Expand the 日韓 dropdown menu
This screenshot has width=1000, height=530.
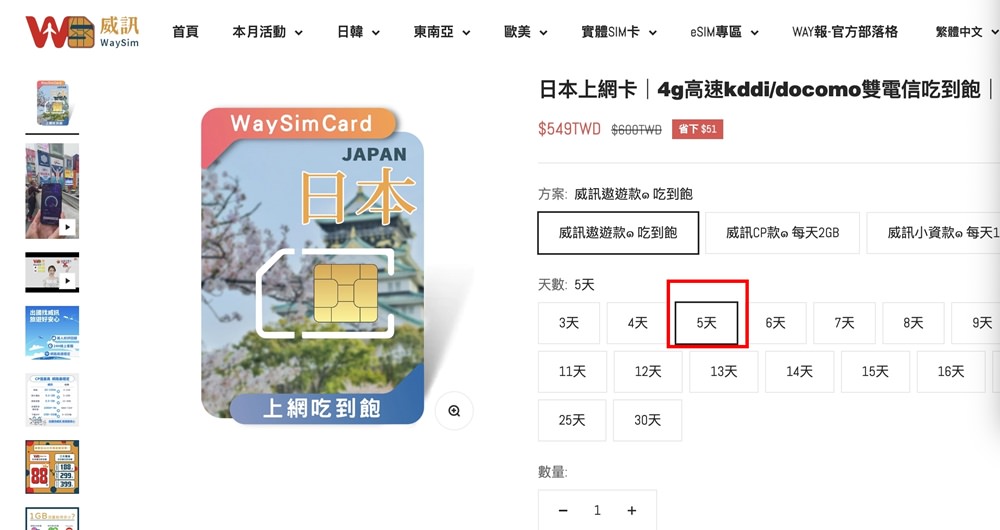pyautogui.click(x=358, y=32)
